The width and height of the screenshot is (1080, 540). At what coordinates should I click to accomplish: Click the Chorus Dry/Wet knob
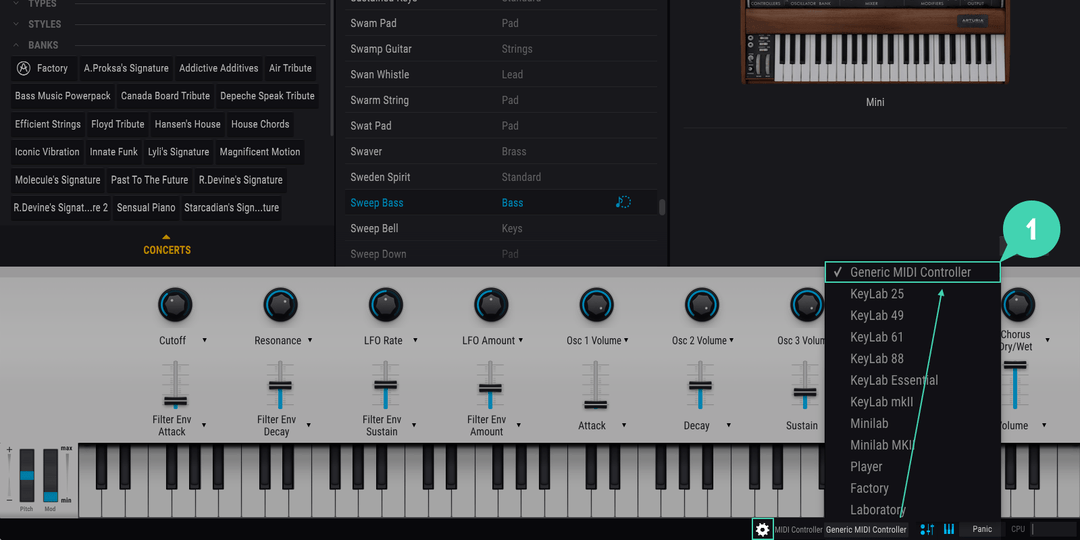(x=1017, y=305)
